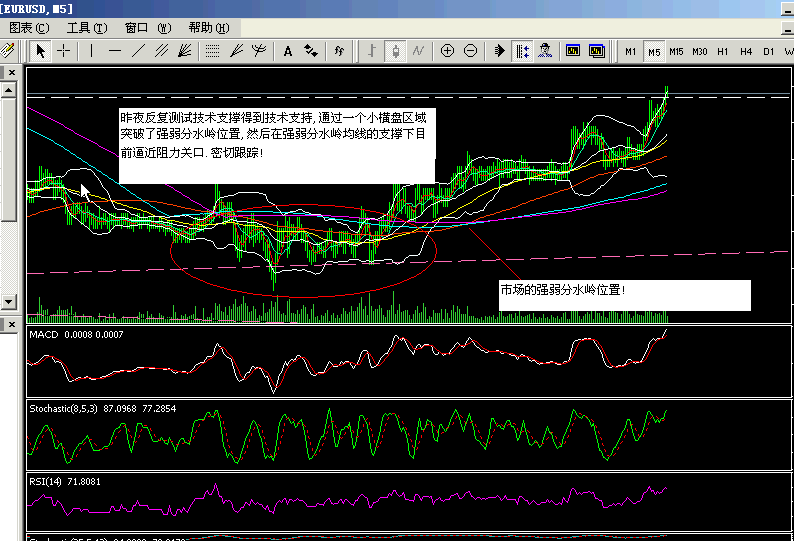Image resolution: width=794 pixels, height=541 pixels.
Task: Switch to bar chart display
Action: pos(372,51)
